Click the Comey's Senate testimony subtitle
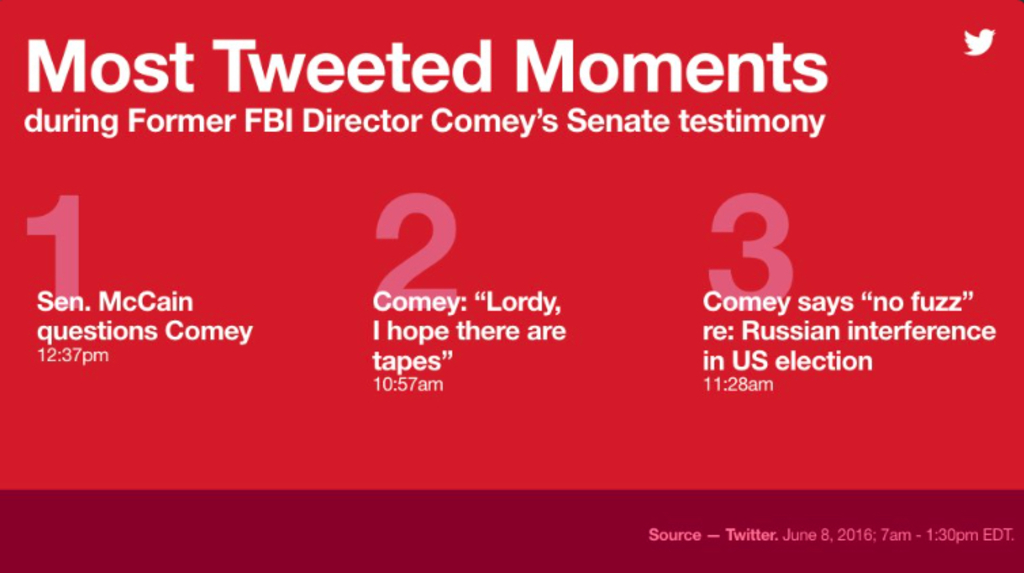Image resolution: width=1024 pixels, height=573 pixels. [x=424, y=122]
